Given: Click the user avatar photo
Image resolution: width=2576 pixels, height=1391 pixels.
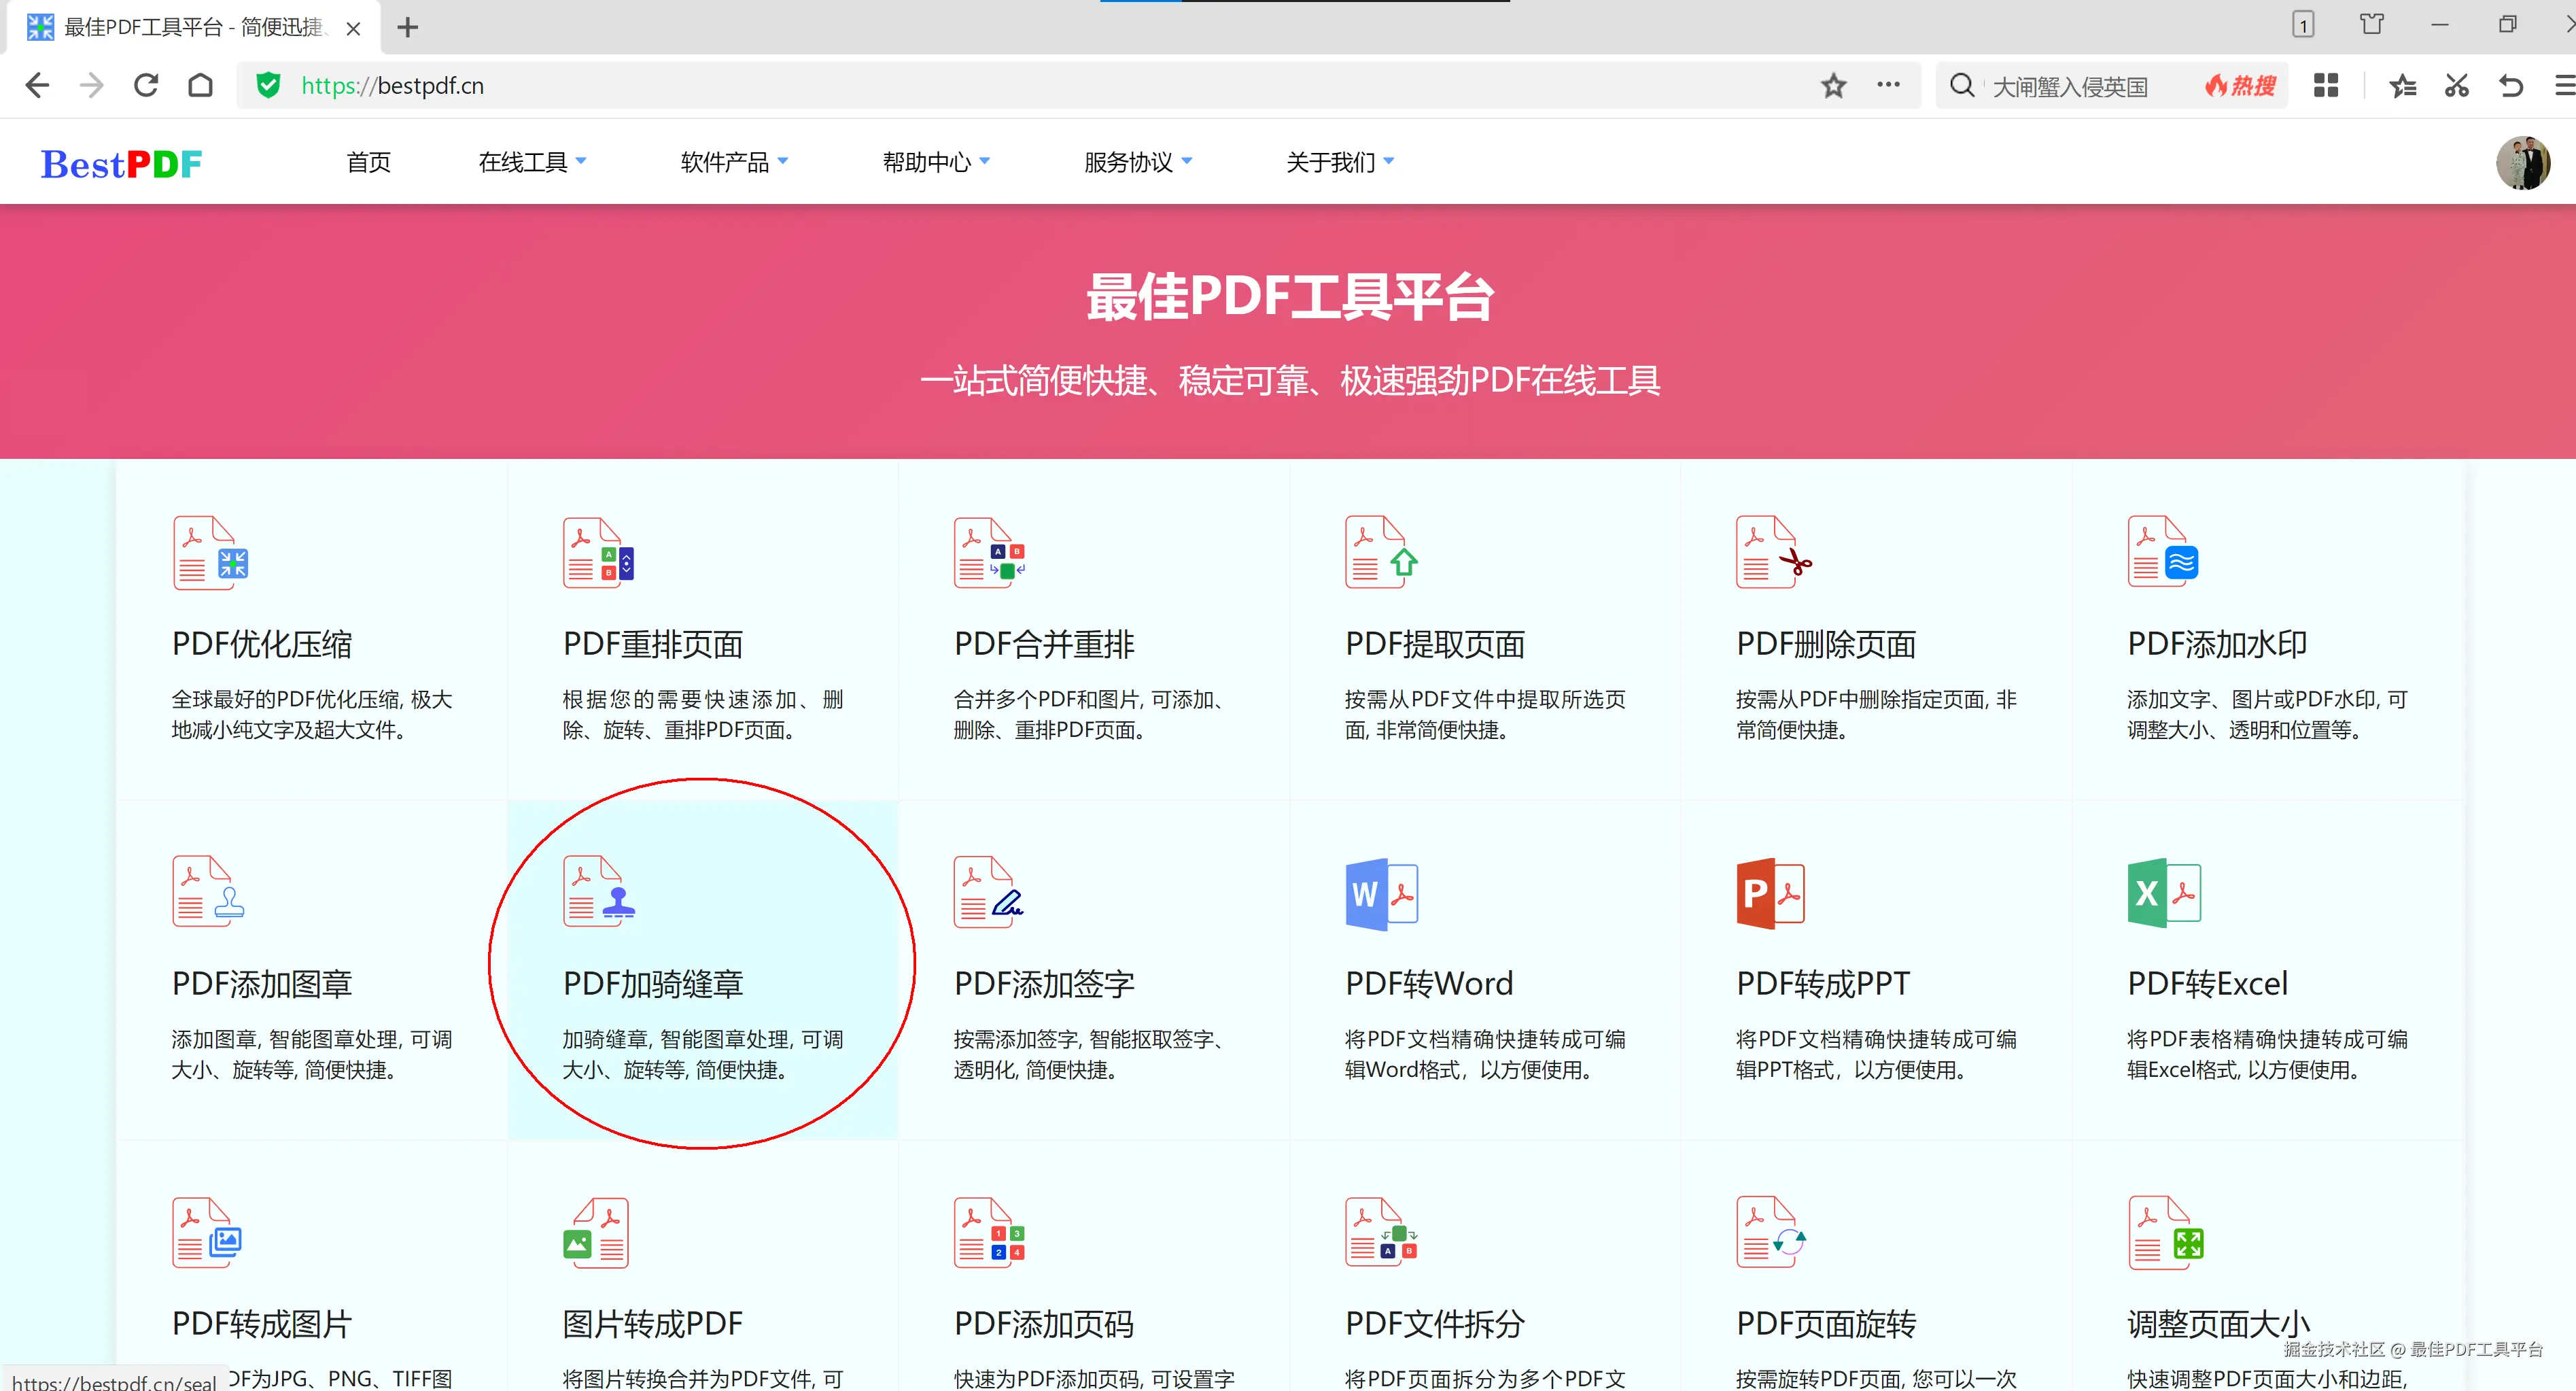Looking at the screenshot, I should coord(2522,163).
